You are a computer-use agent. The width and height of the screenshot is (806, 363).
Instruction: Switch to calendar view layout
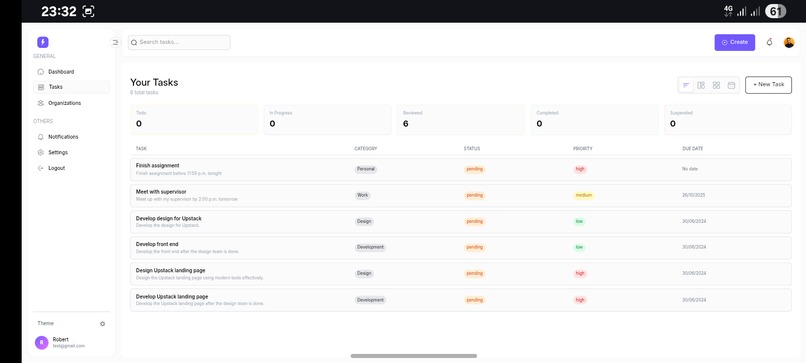coord(731,85)
